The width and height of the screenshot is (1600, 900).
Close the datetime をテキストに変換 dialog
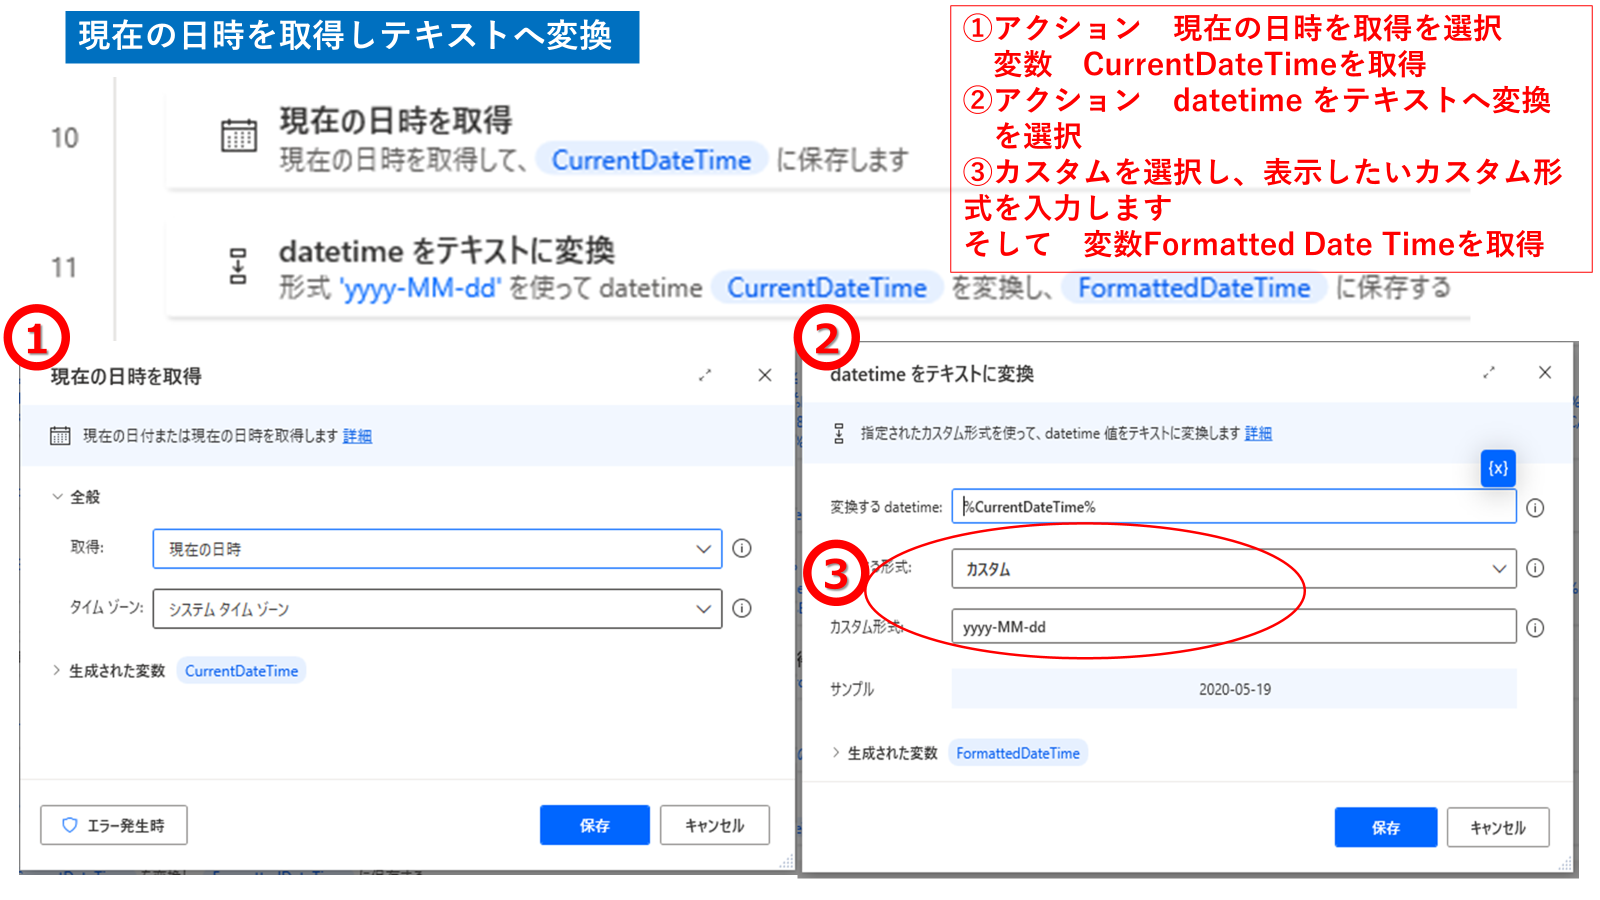(x=1545, y=372)
